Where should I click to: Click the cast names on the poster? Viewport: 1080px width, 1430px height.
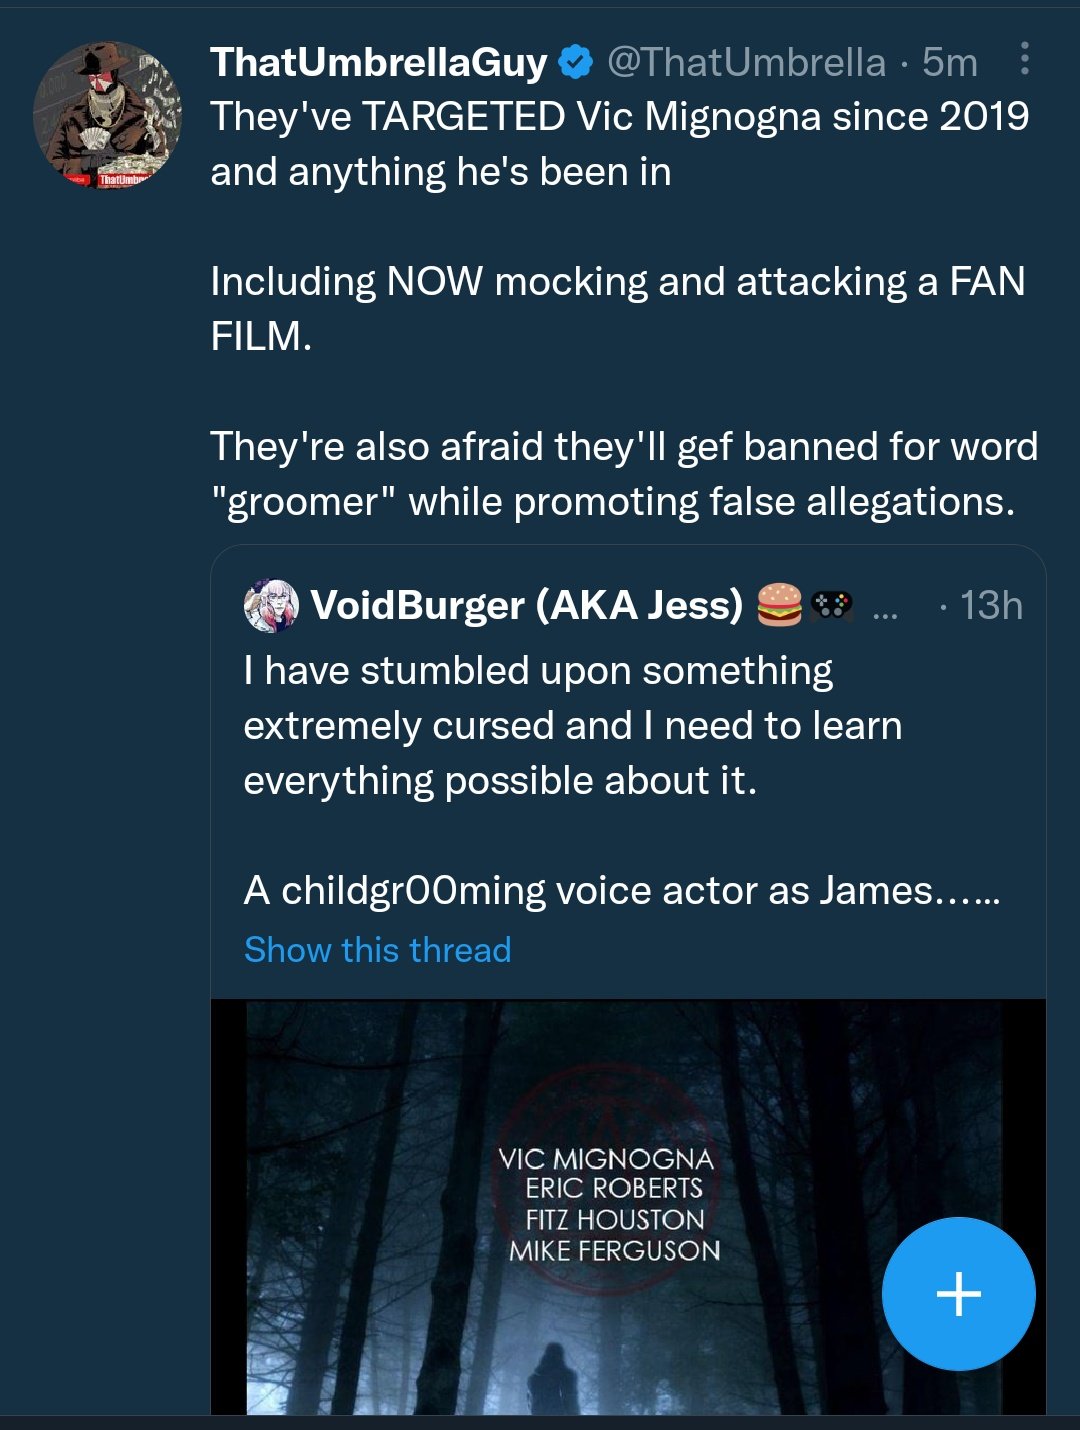tap(609, 1205)
